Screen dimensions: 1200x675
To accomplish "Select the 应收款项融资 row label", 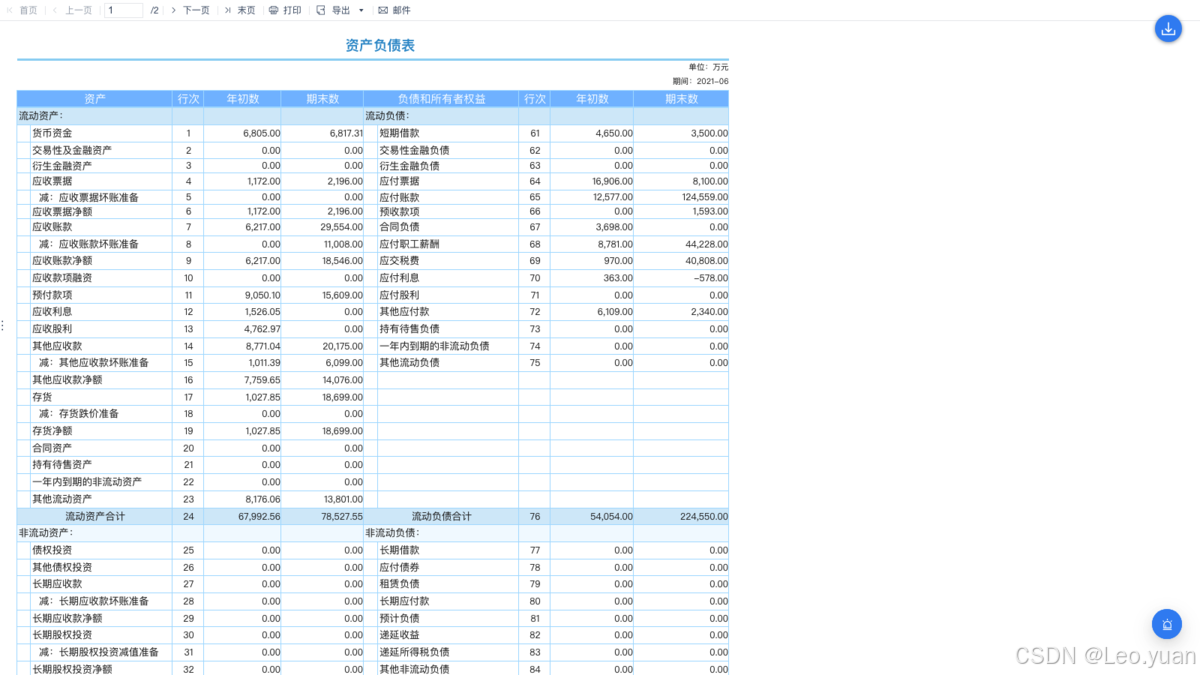I will point(62,278).
